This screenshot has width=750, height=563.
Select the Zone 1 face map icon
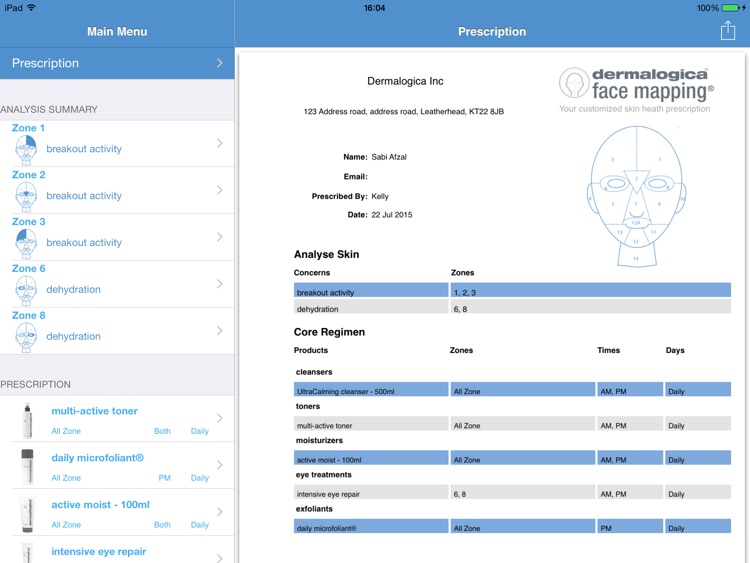[x=26, y=150]
